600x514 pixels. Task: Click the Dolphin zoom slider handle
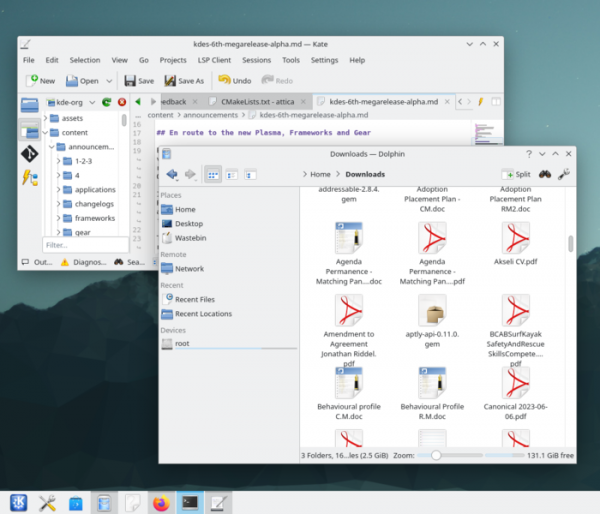click(x=435, y=455)
